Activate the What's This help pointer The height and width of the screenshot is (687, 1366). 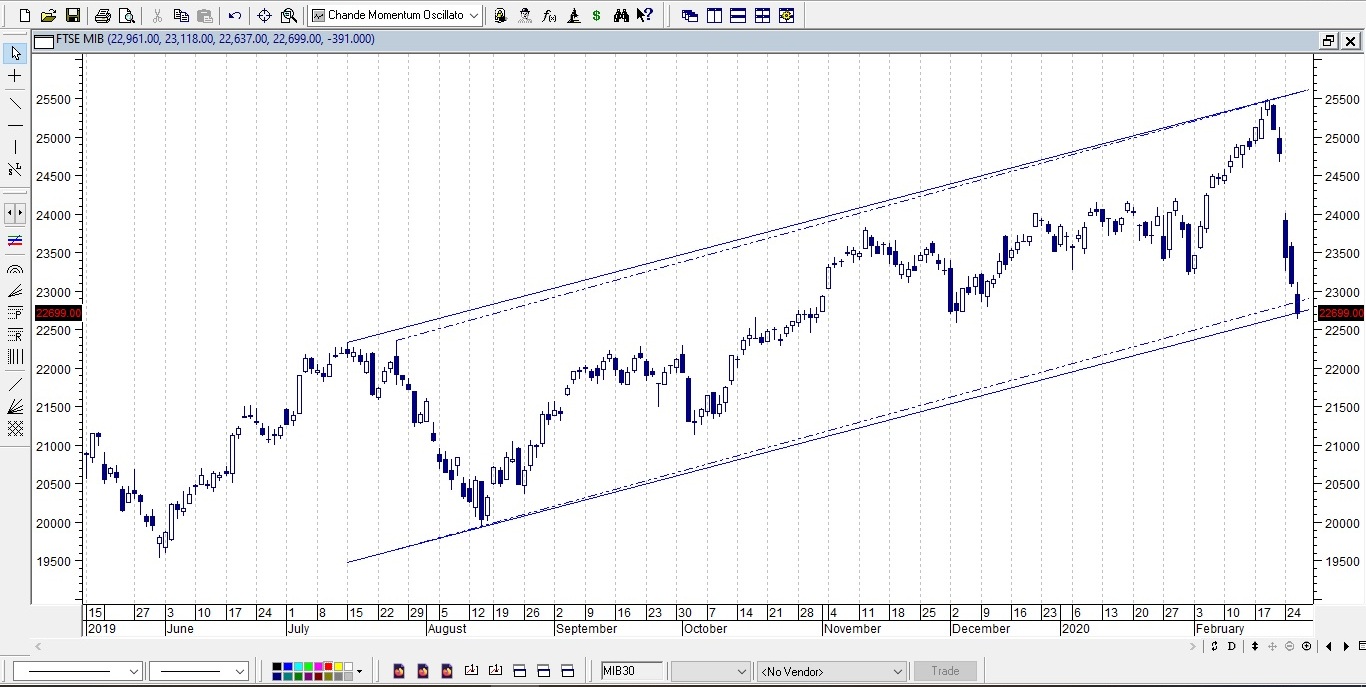(x=645, y=15)
